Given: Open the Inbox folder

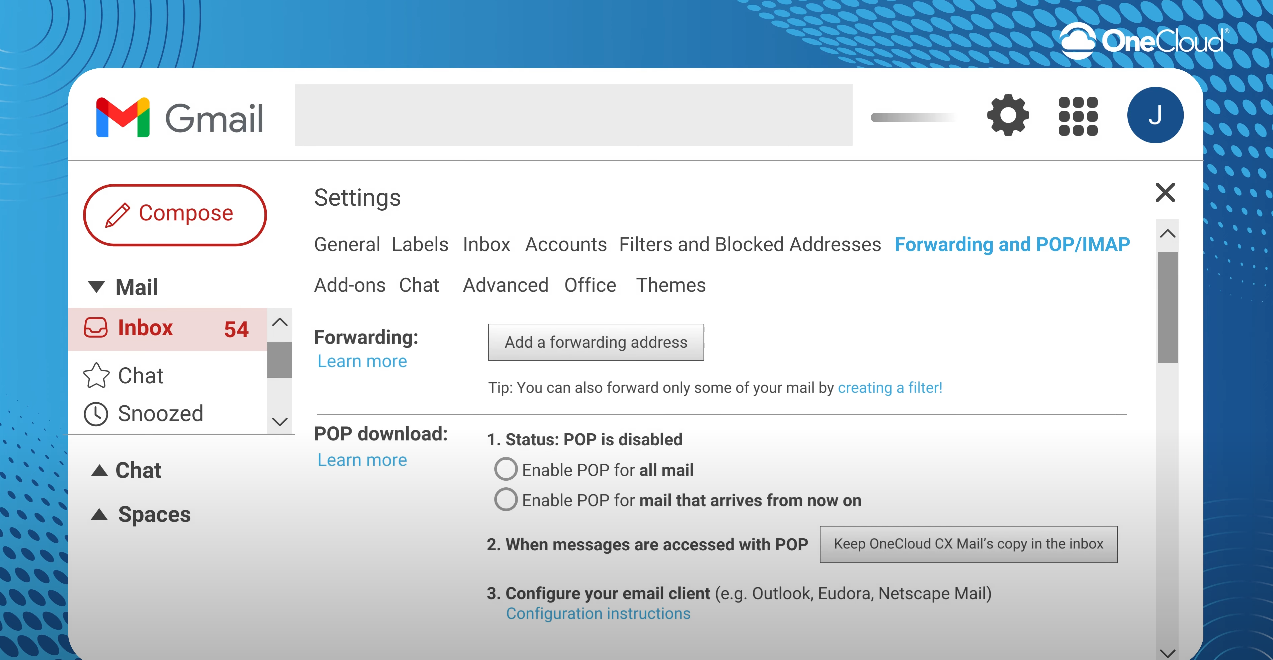Looking at the screenshot, I should click(x=145, y=328).
